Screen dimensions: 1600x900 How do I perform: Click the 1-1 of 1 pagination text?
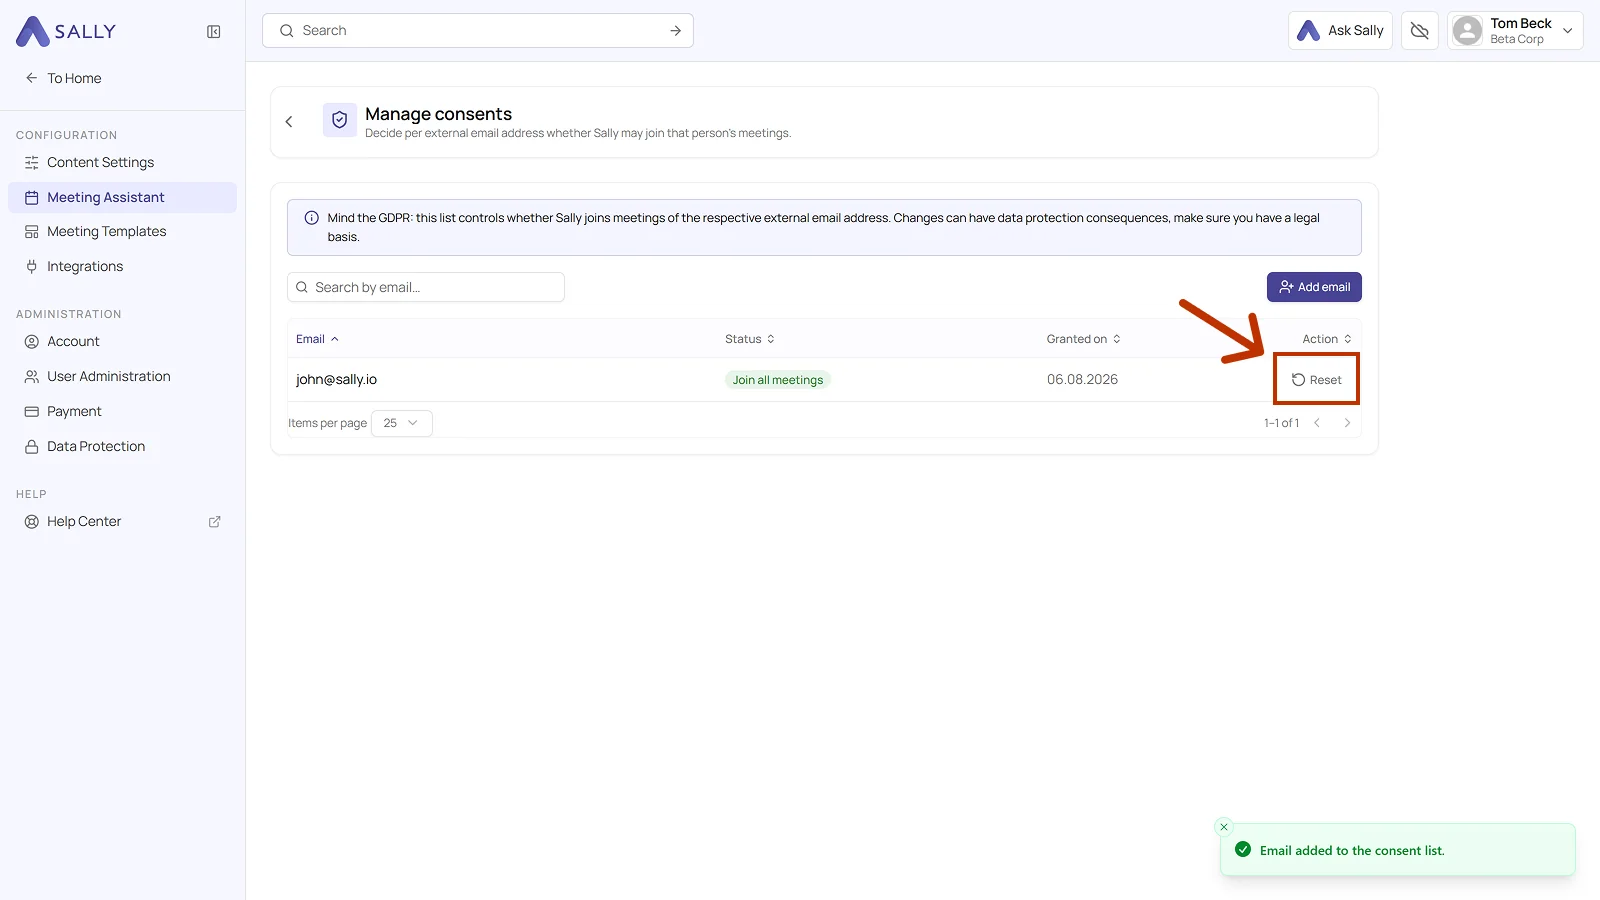1281,423
